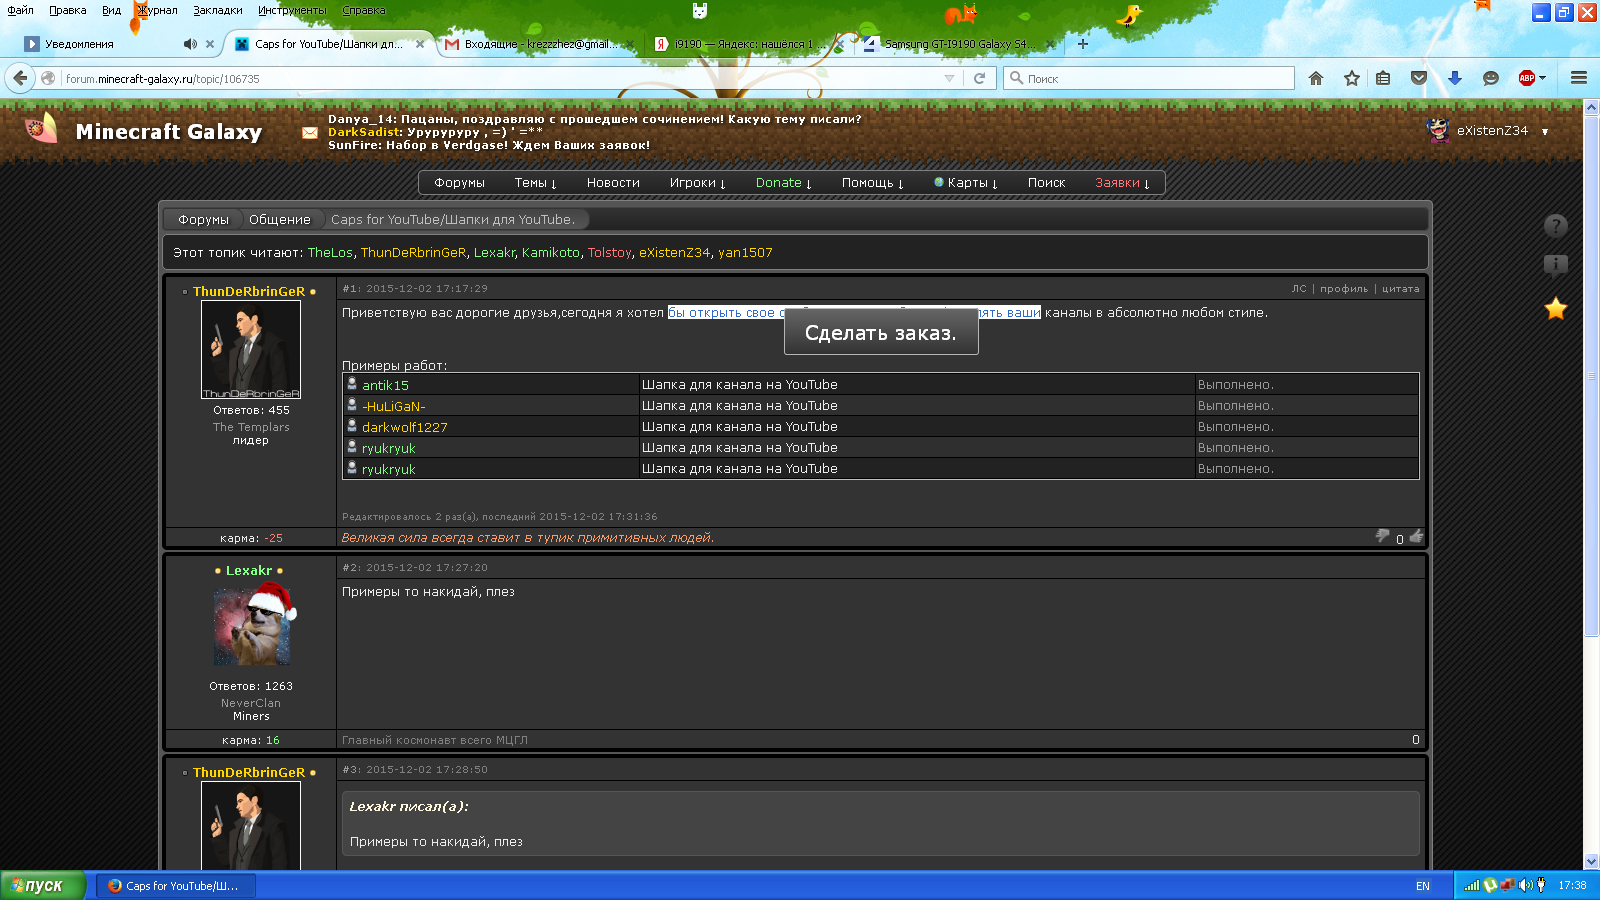The image size is (1600, 900).
Task: Click reader Kamikoto in topic readers list
Action: [550, 253]
